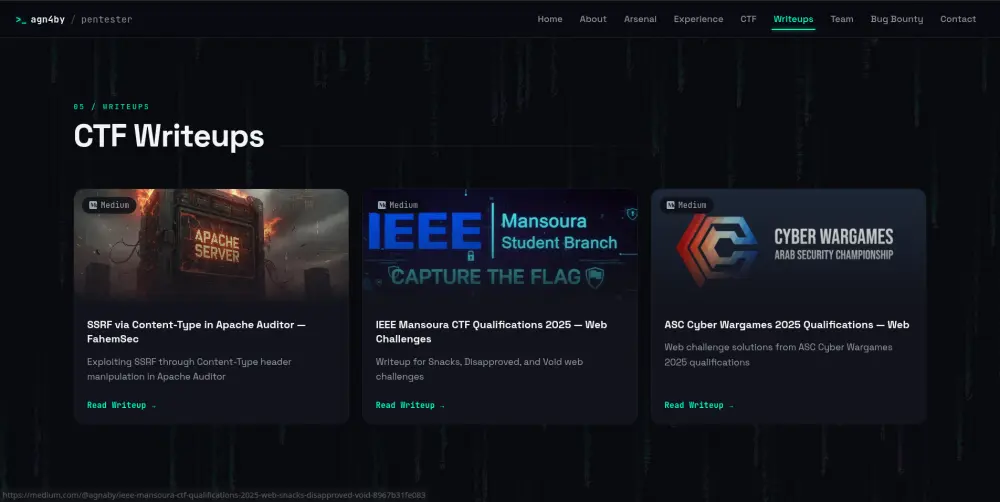Open SSRF via Content-Type writeup title
Screen dimensions: 1000x502
(x=196, y=332)
